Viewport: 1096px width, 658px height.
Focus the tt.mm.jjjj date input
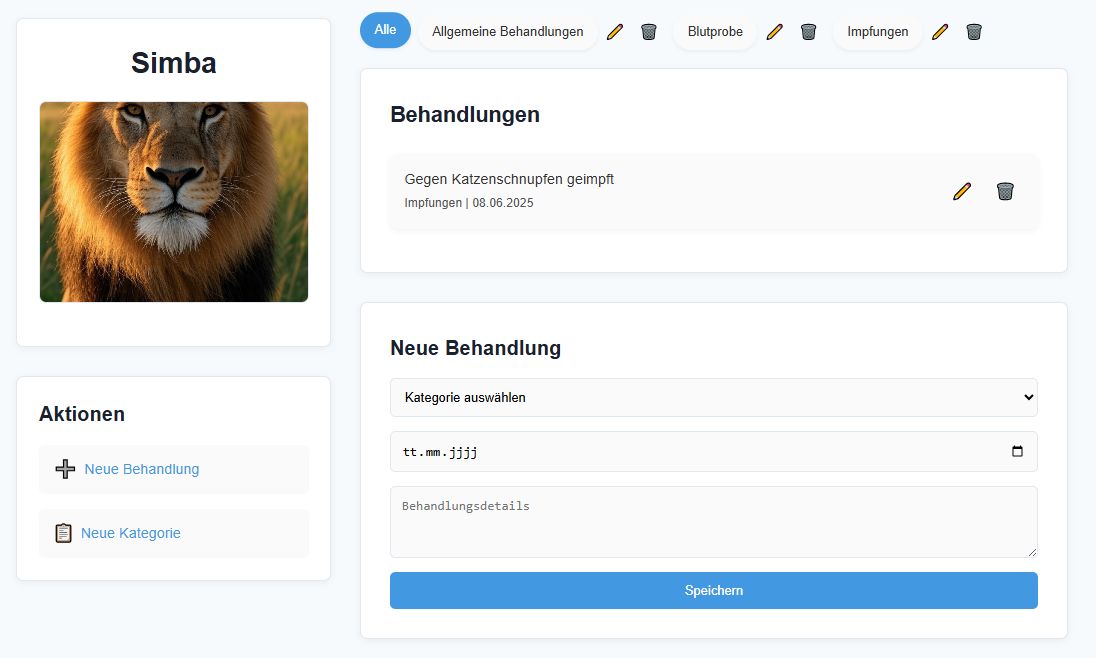click(x=600, y=452)
